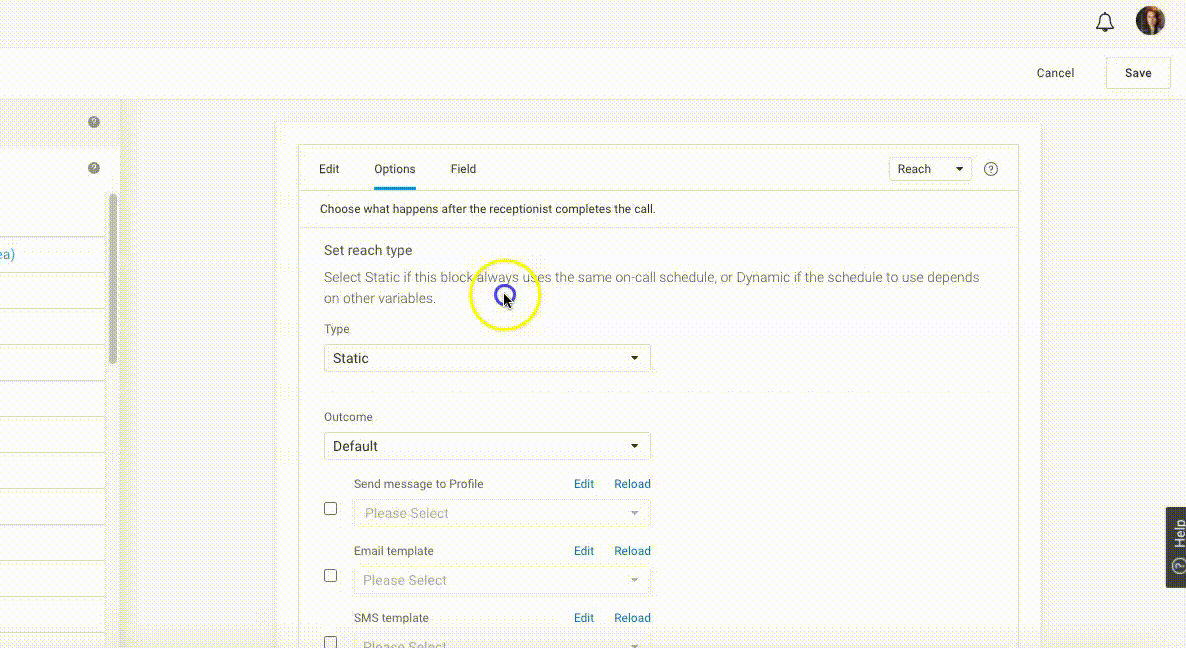1186x648 pixels.
Task: Toggle the SMS template checkbox
Action: [331, 641]
